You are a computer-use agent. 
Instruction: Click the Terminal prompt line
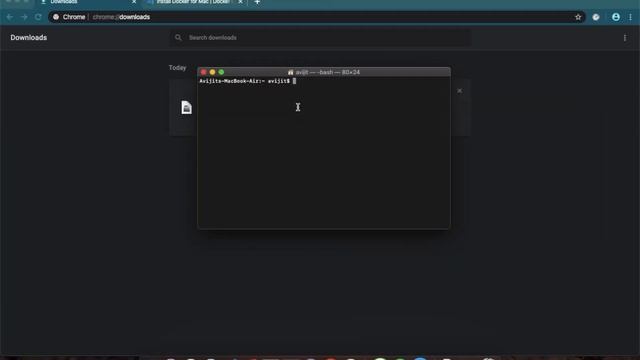247,81
